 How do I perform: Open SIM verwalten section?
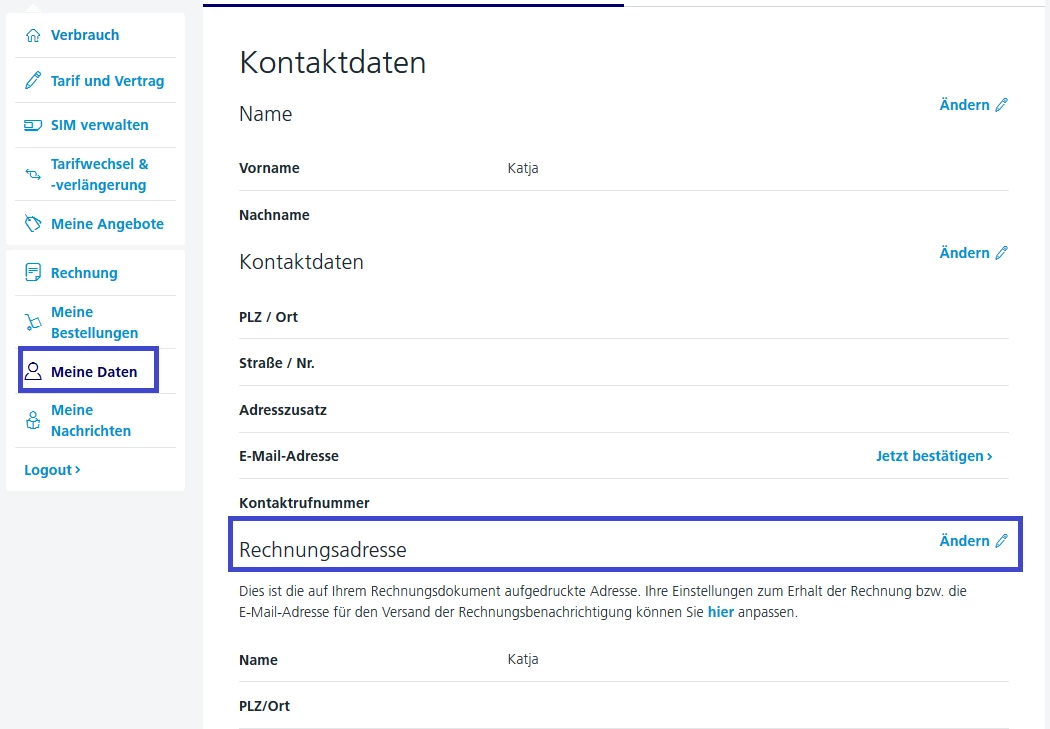coord(100,125)
